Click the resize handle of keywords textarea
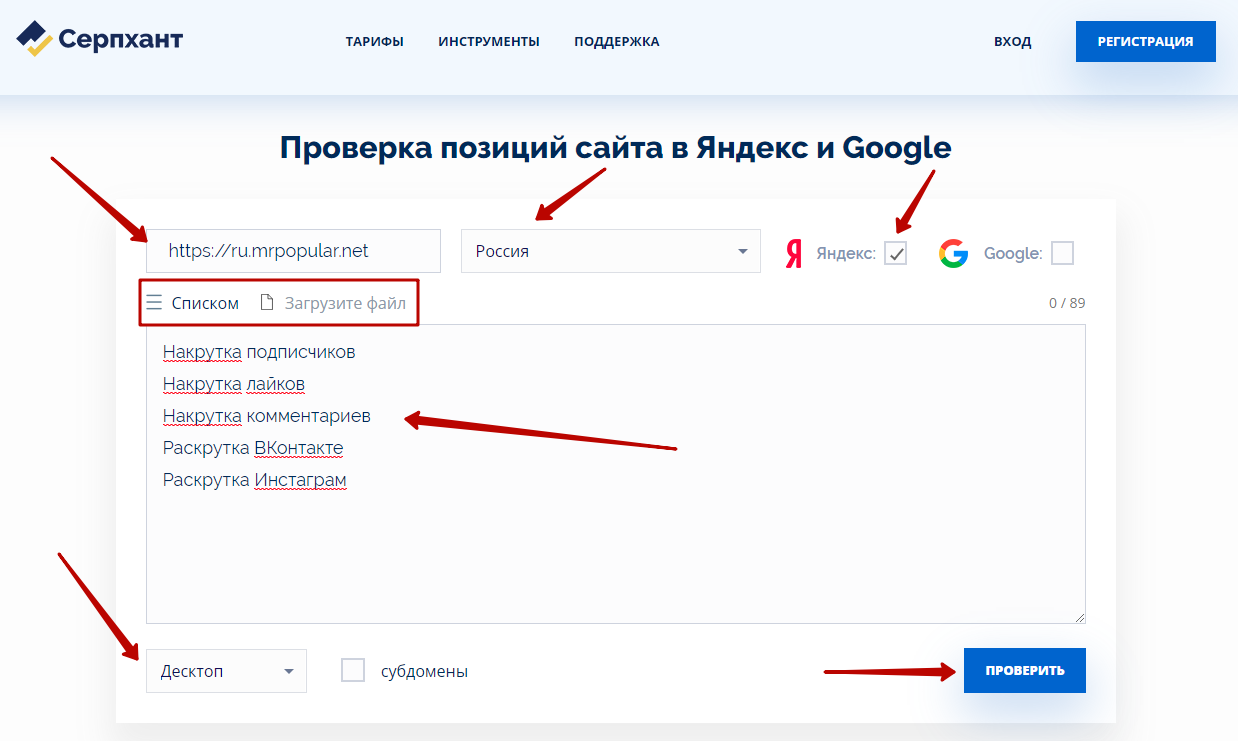This screenshot has height=741, width=1238. click(1079, 617)
